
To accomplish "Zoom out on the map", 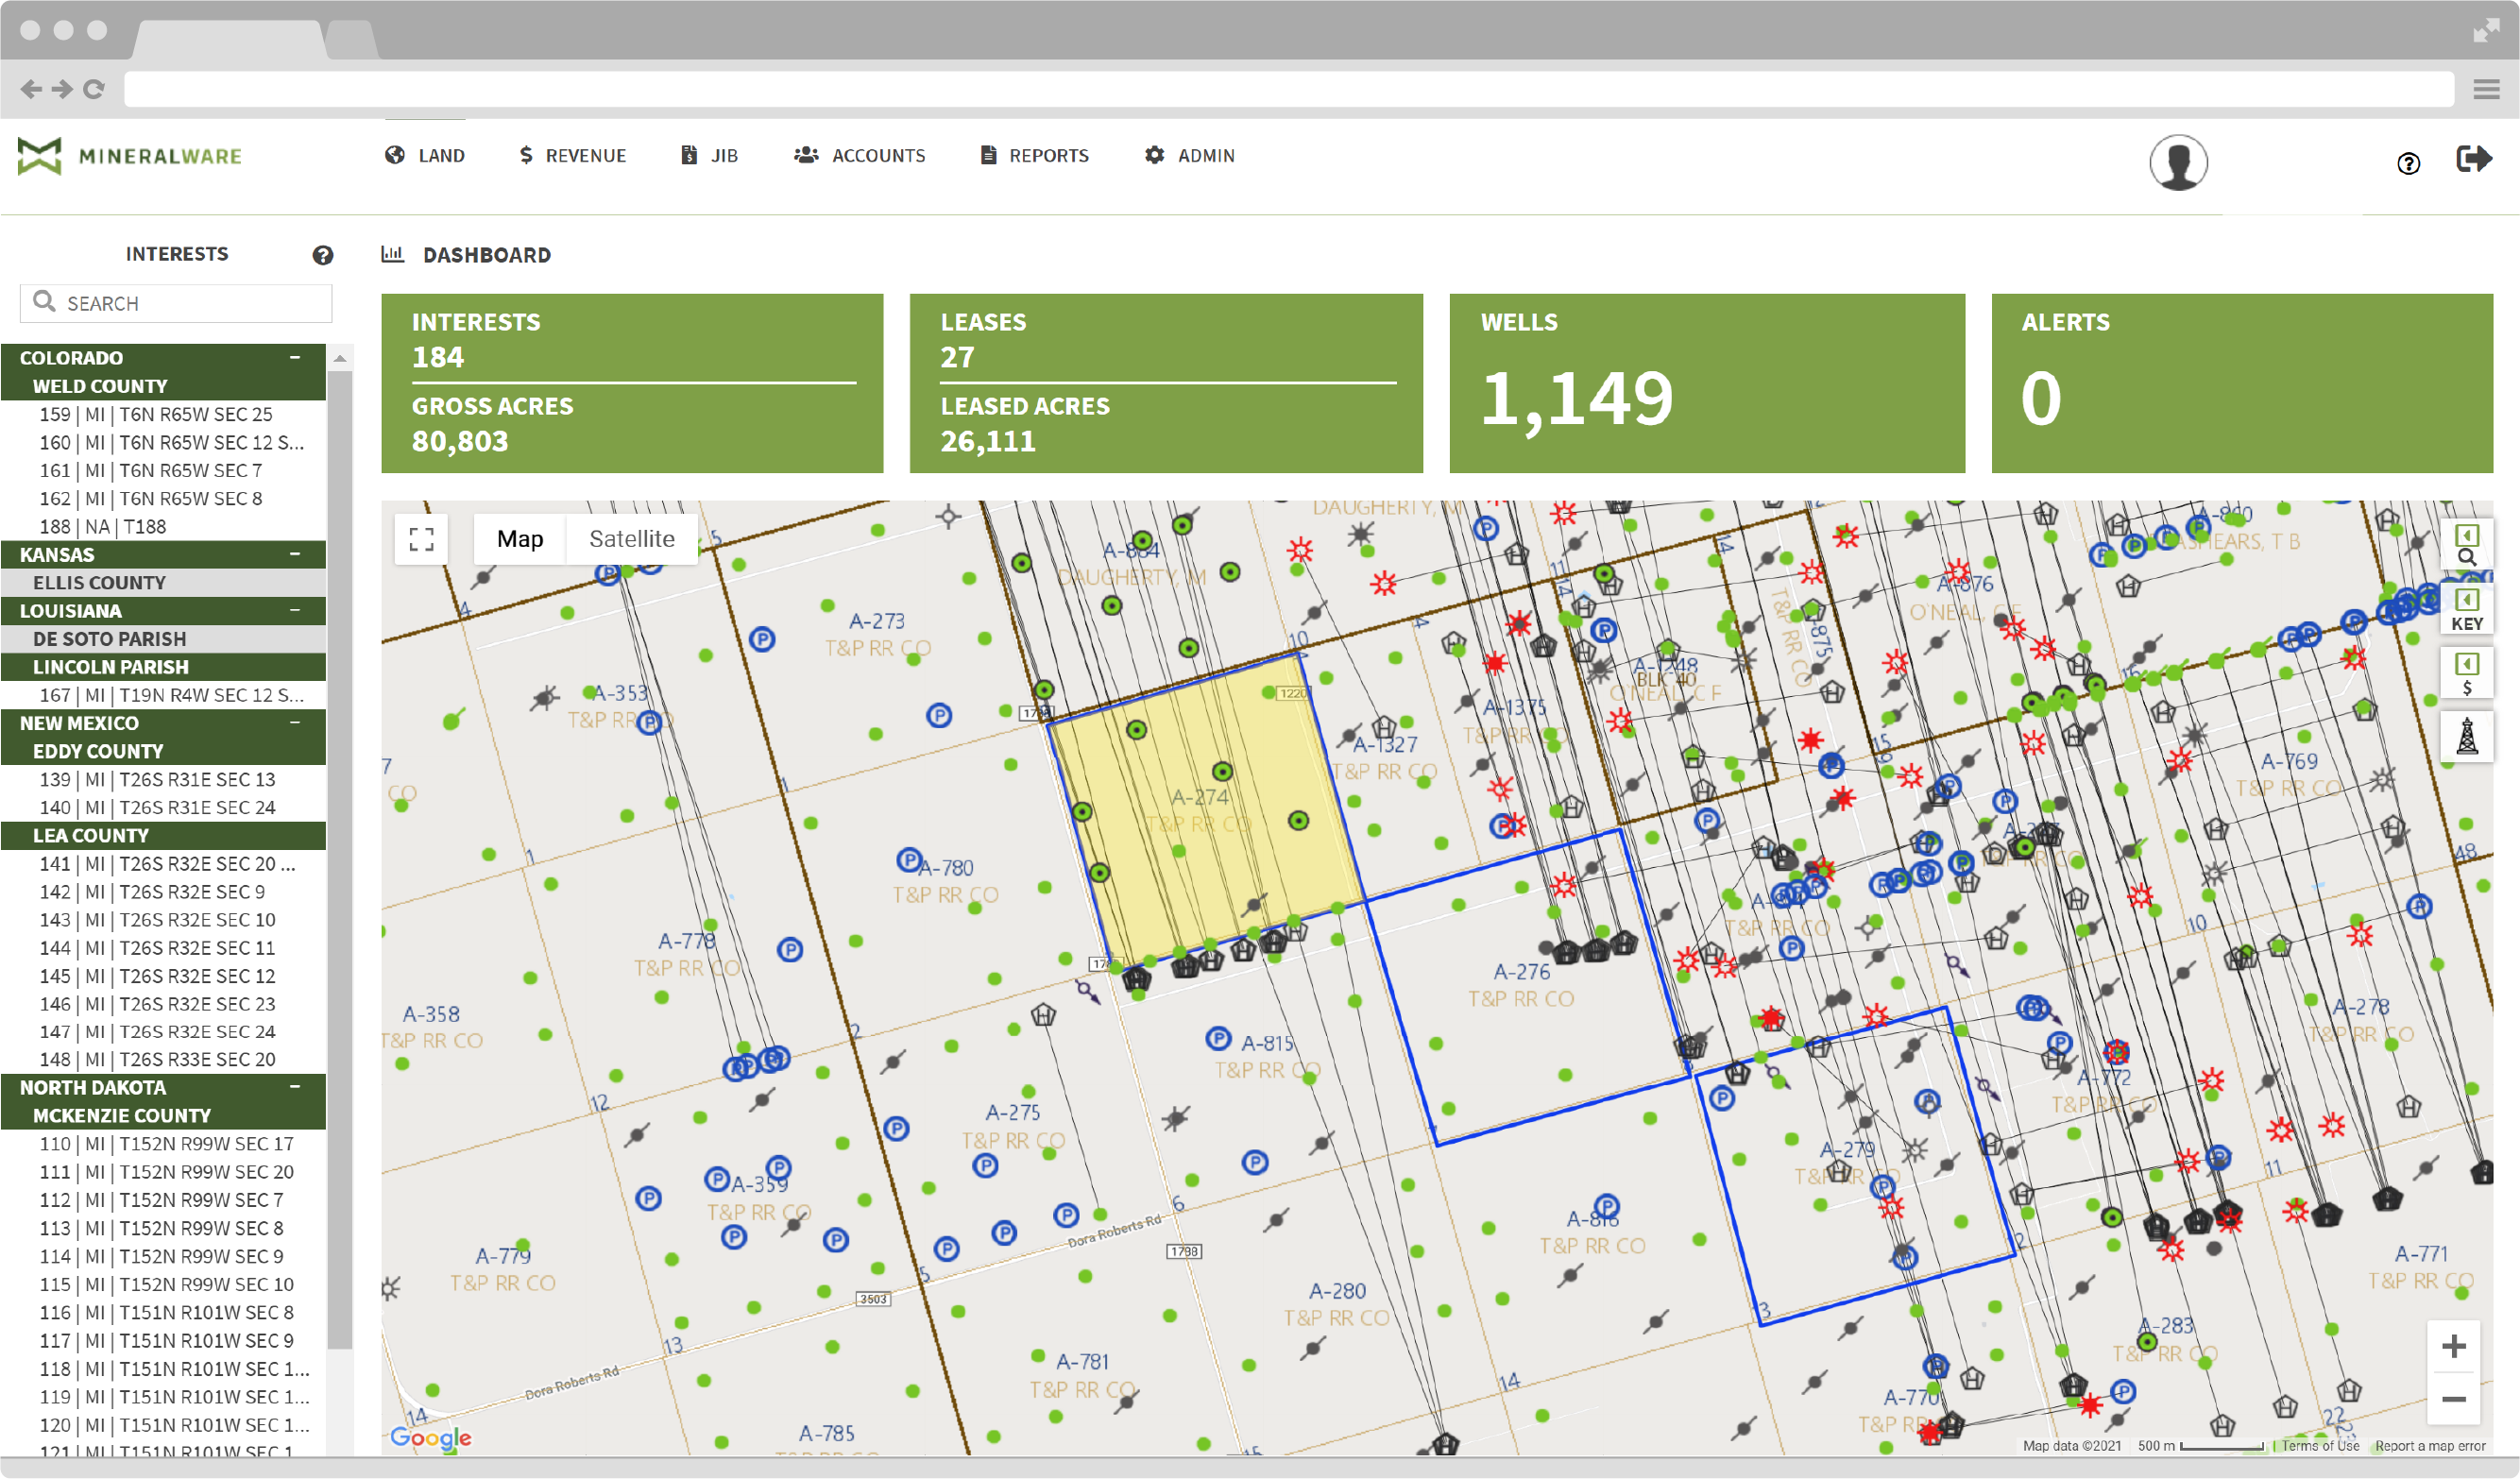I will point(2453,1399).
